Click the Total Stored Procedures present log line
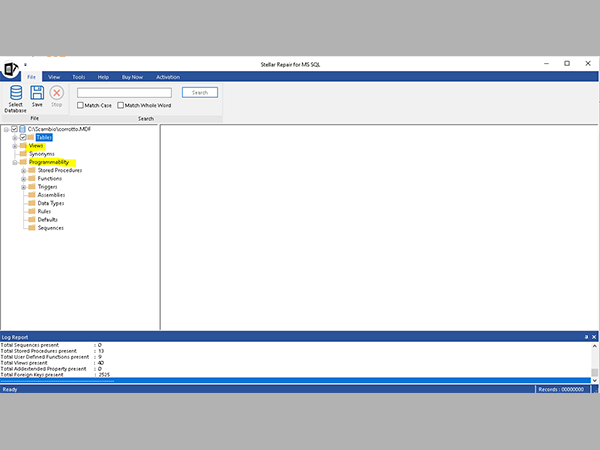 (x=52, y=351)
